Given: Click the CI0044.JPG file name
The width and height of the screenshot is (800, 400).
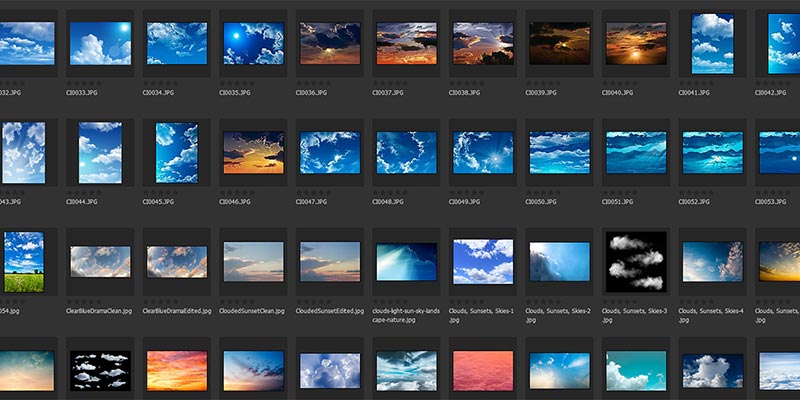Looking at the screenshot, I should coord(82,202).
